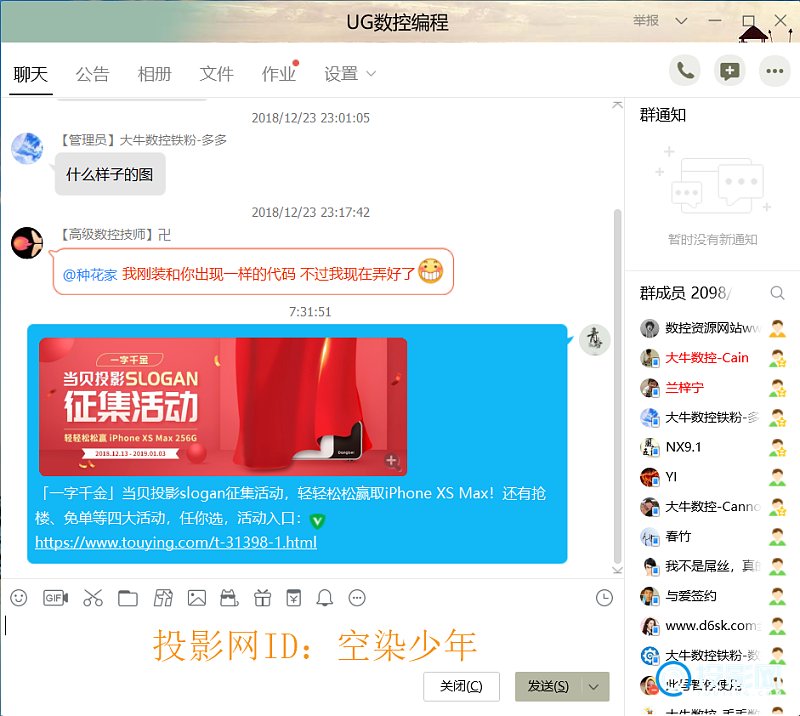Open the touying.com/t-31398-1.html link
This screenshot has height=716, width=800.
click(x=176, y=542)
